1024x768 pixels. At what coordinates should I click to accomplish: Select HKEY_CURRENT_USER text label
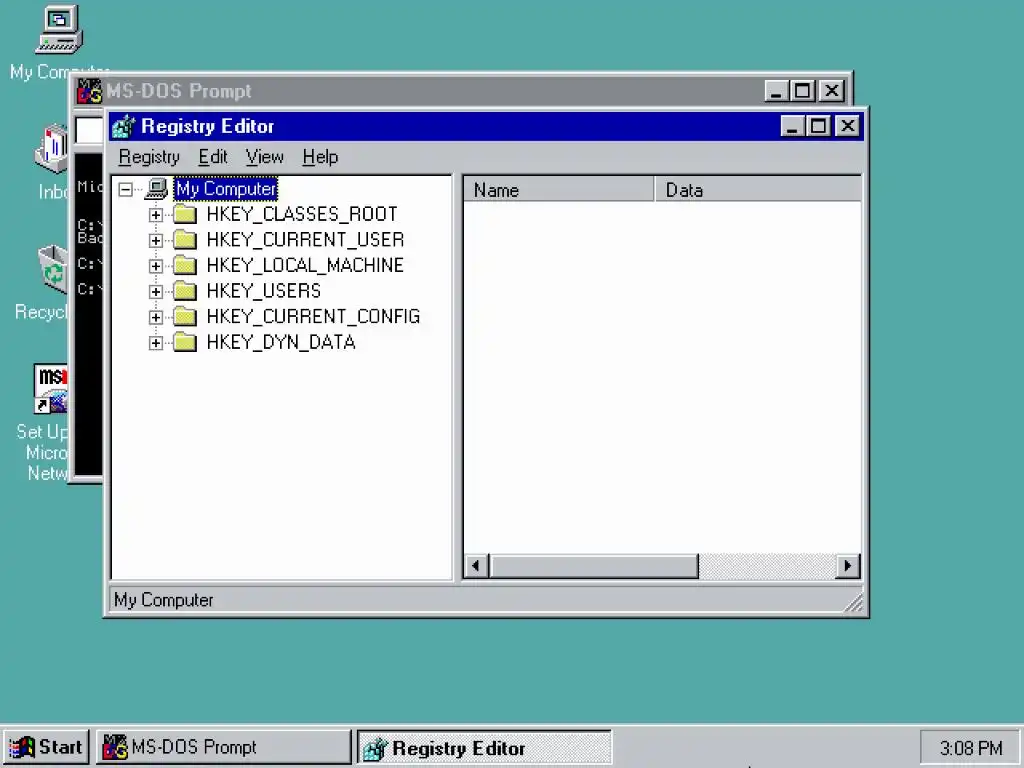tap(305, 240)
